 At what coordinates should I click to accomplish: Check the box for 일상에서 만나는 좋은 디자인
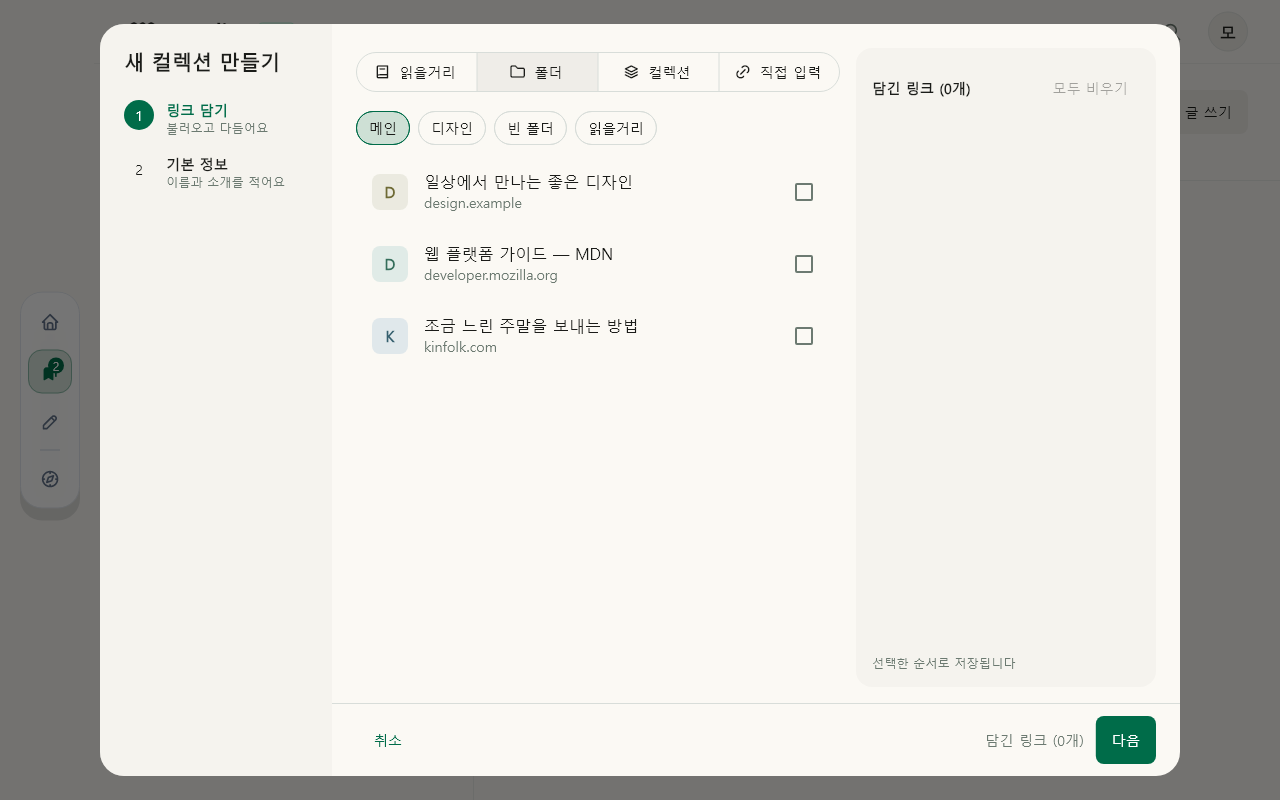804,192
